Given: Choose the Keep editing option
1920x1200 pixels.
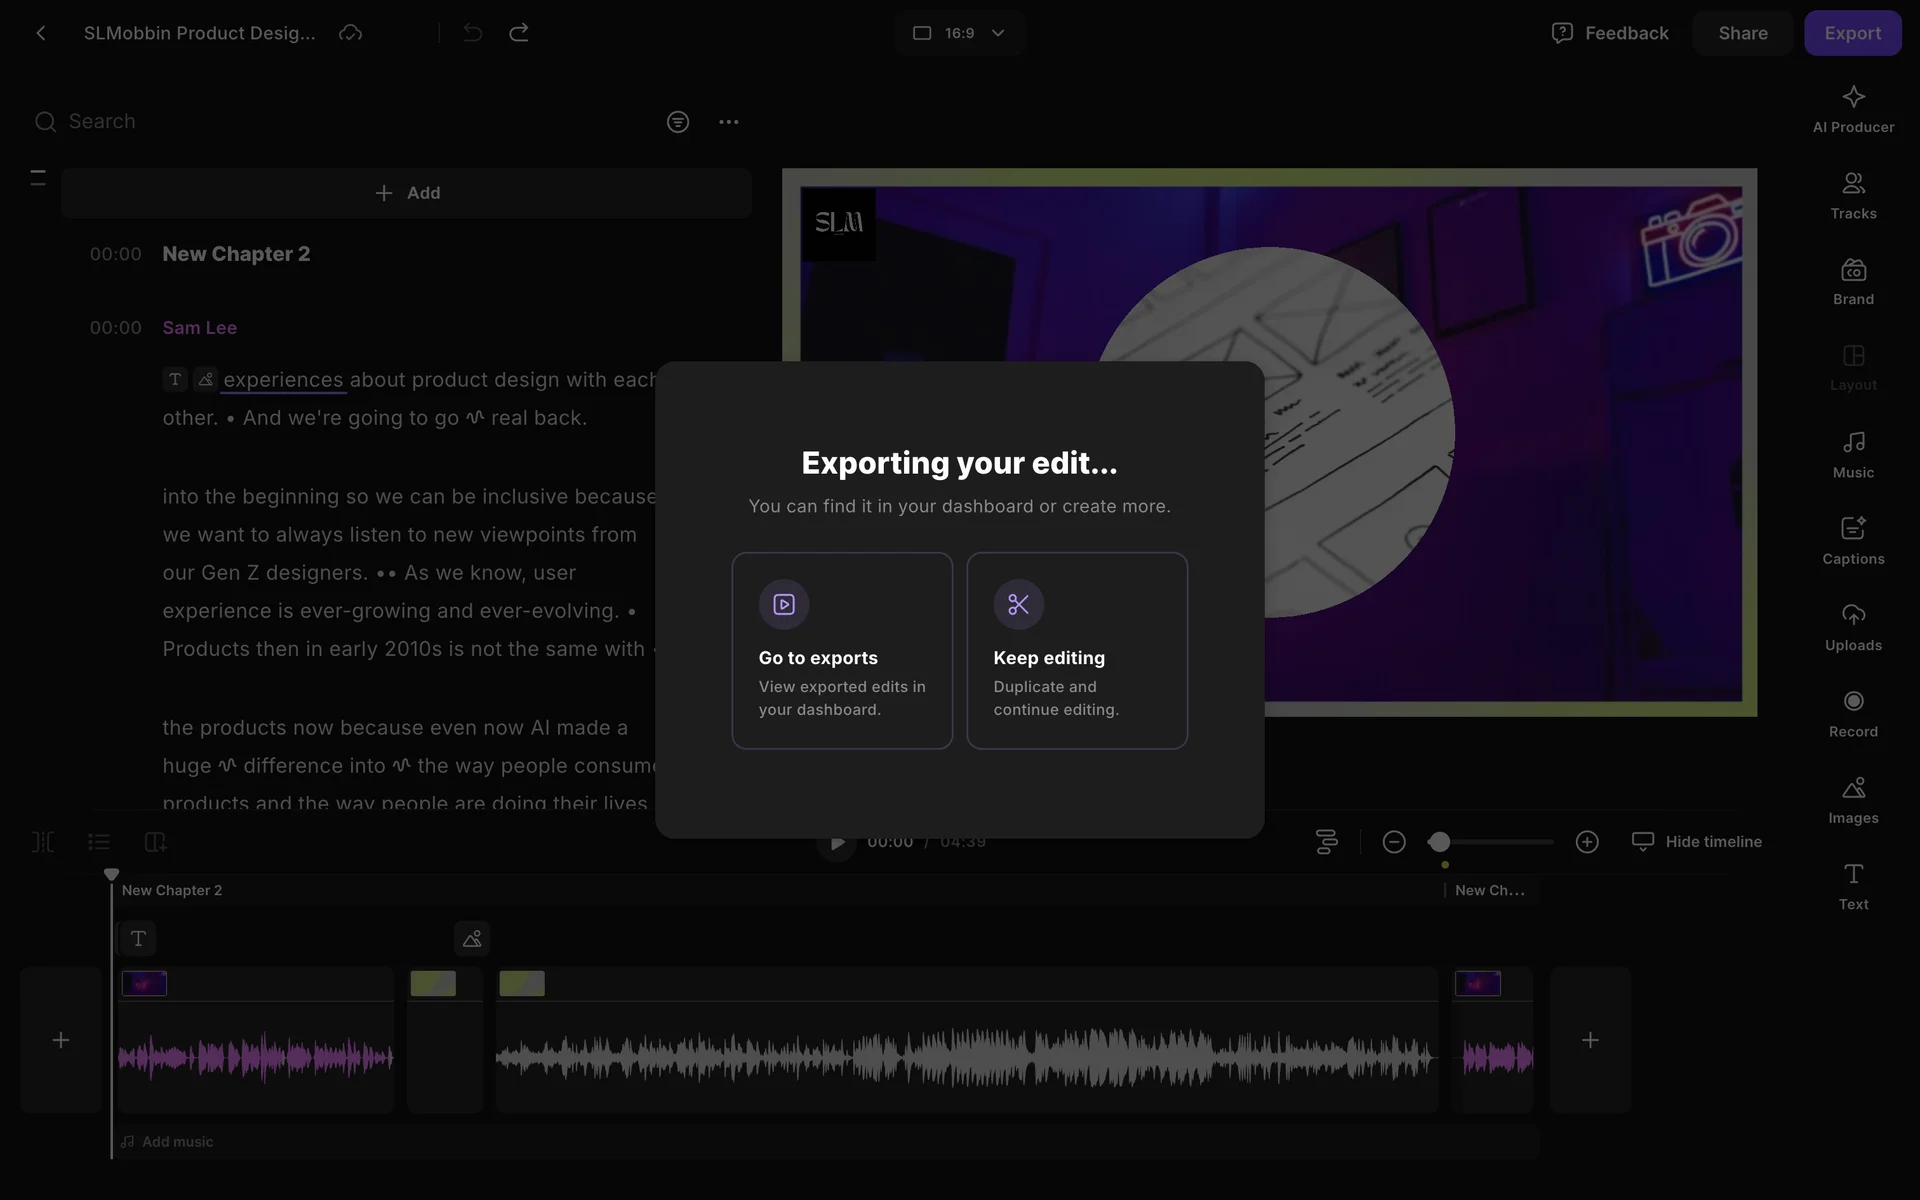Looking at the screenshot, I should (x=1077, y=650).
